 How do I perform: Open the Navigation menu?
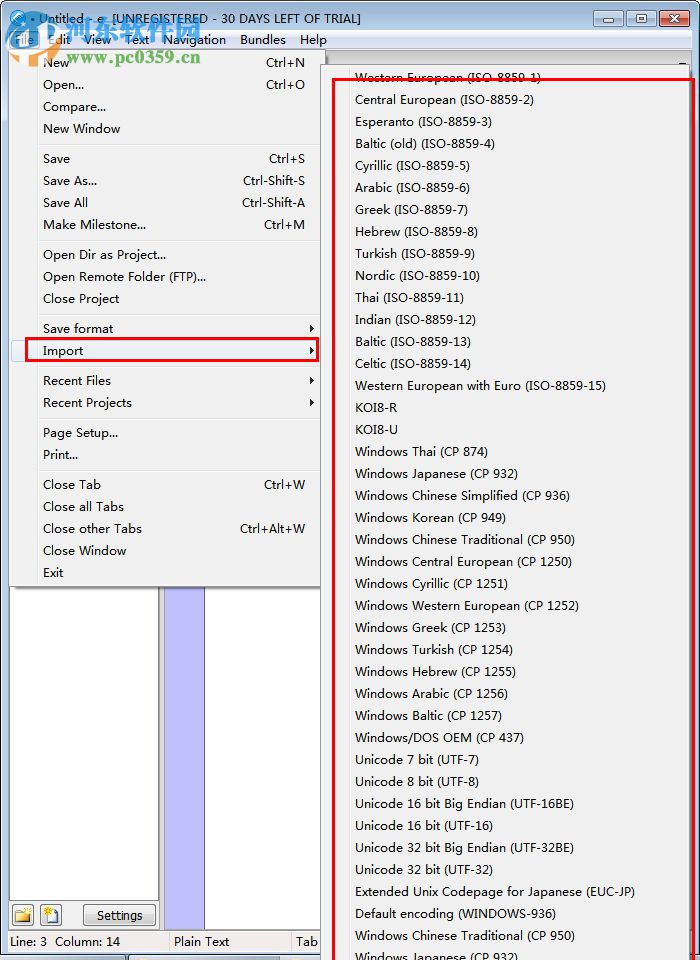pos(195,40)
